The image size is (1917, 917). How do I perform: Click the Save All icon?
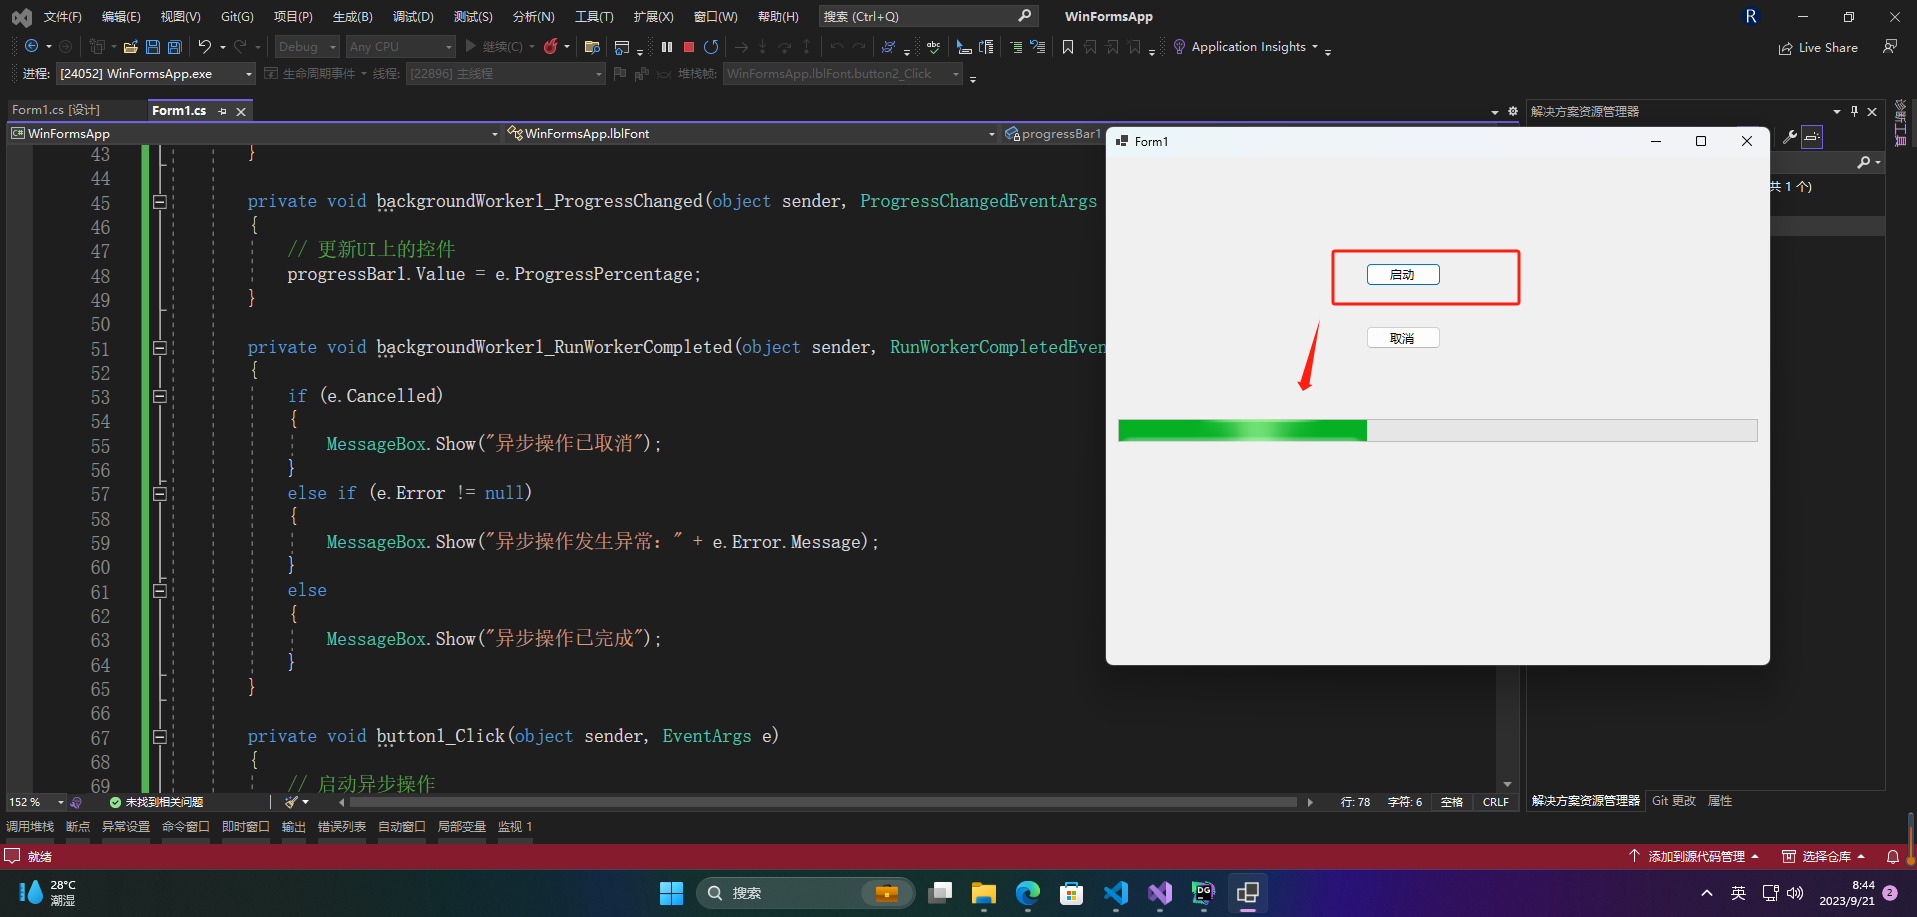pyautogui.click(x=175, y=47)
